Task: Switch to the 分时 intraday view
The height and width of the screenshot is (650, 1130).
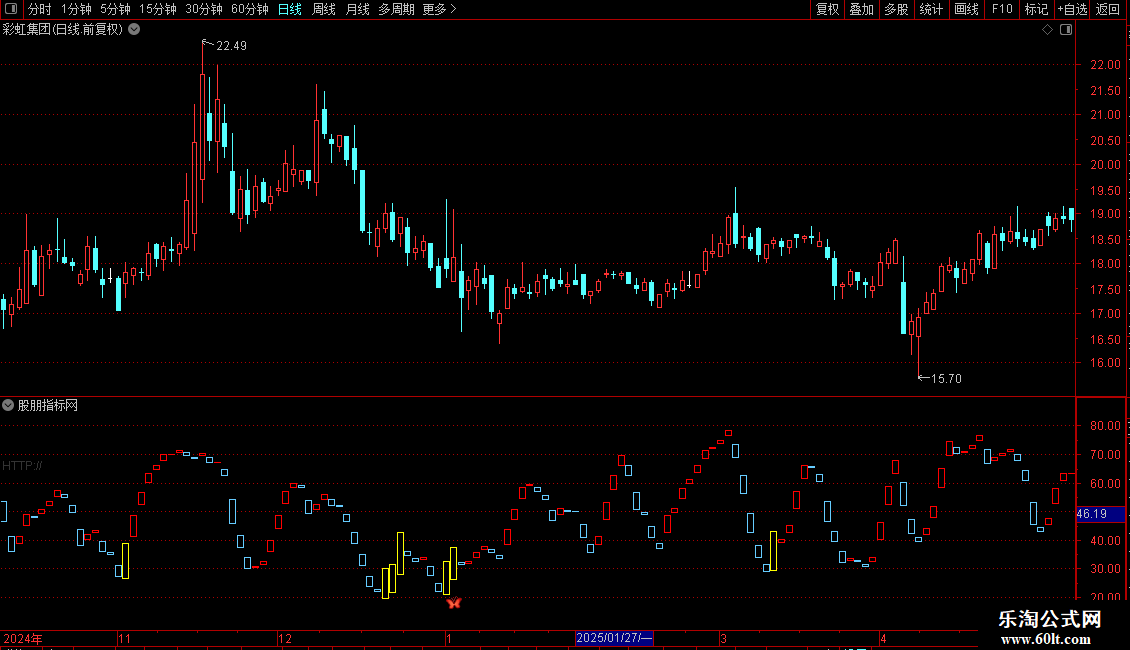Action: [40, 9]
